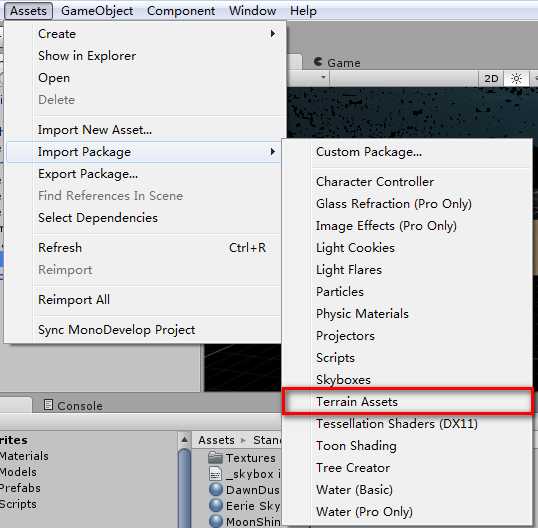Select the MoonShine material icon
538x528 pixels.
point(216,521)
